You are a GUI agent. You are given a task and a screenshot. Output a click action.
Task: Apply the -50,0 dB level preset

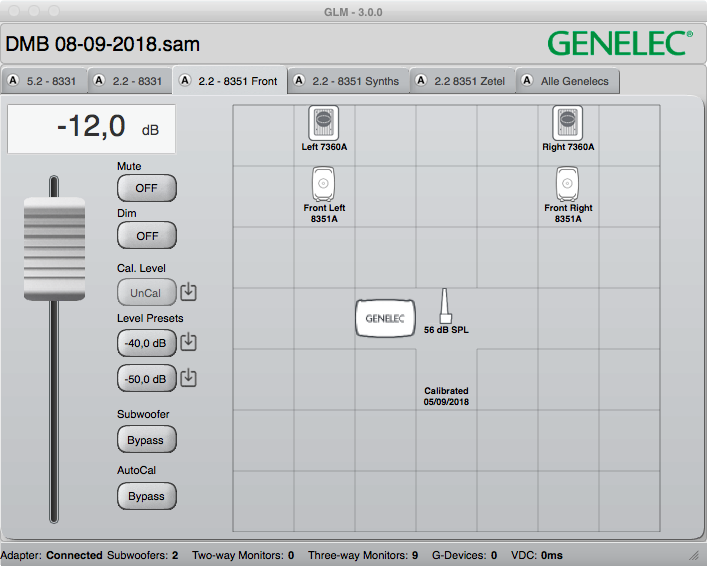(147, 378)
